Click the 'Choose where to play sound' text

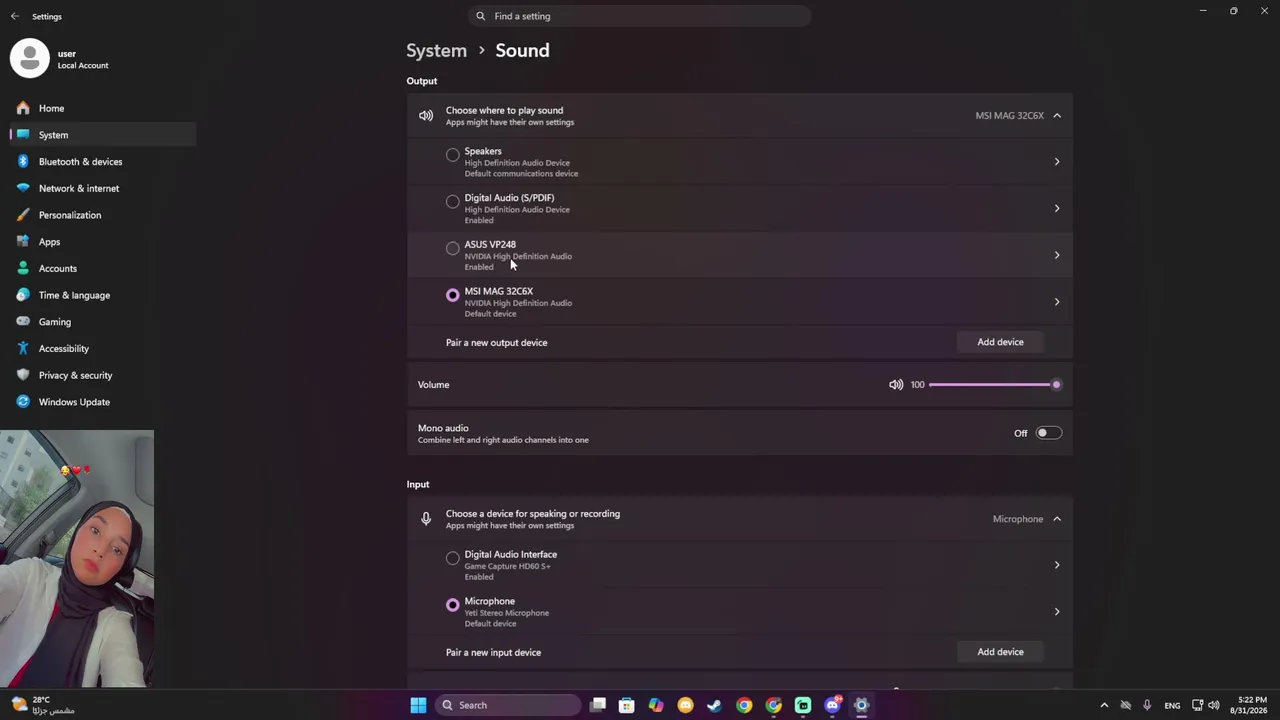coord(504,111)
